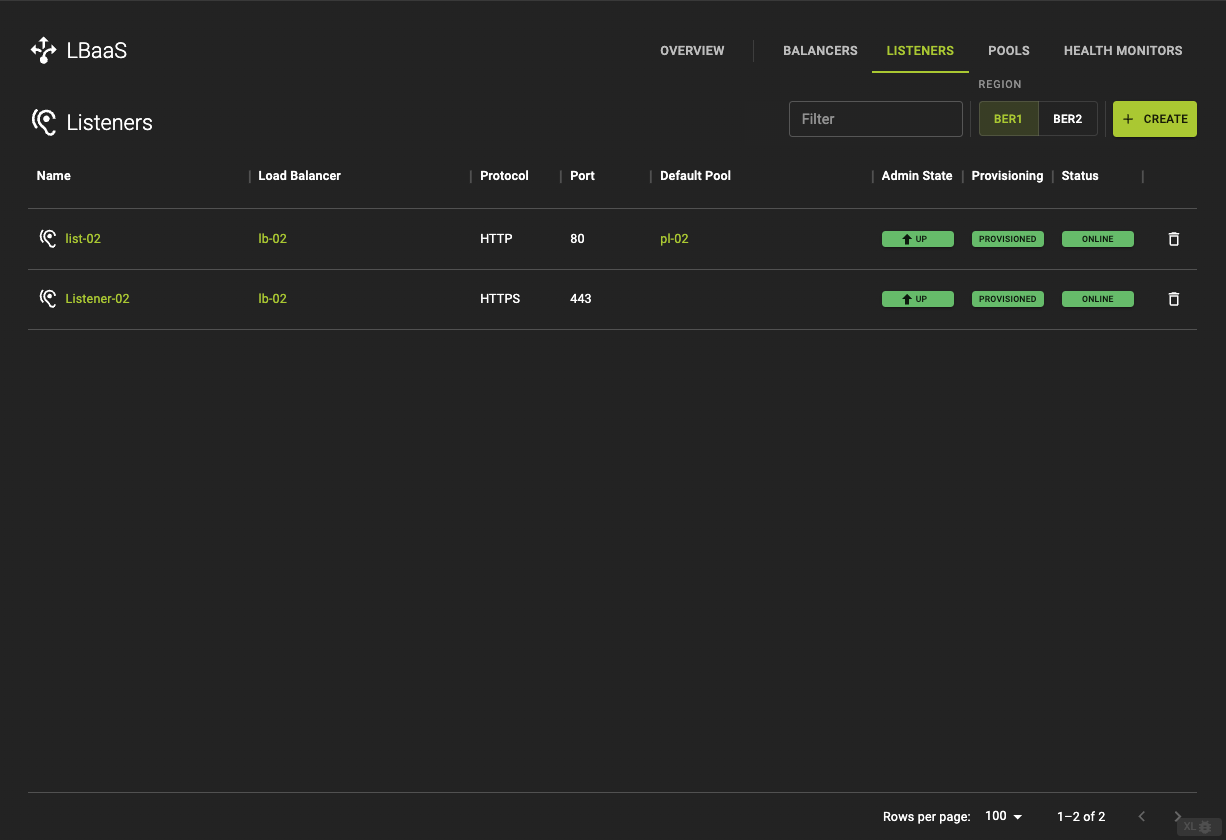Click the ONLINE badge in the list-02 row

[x=1098, y=239]
